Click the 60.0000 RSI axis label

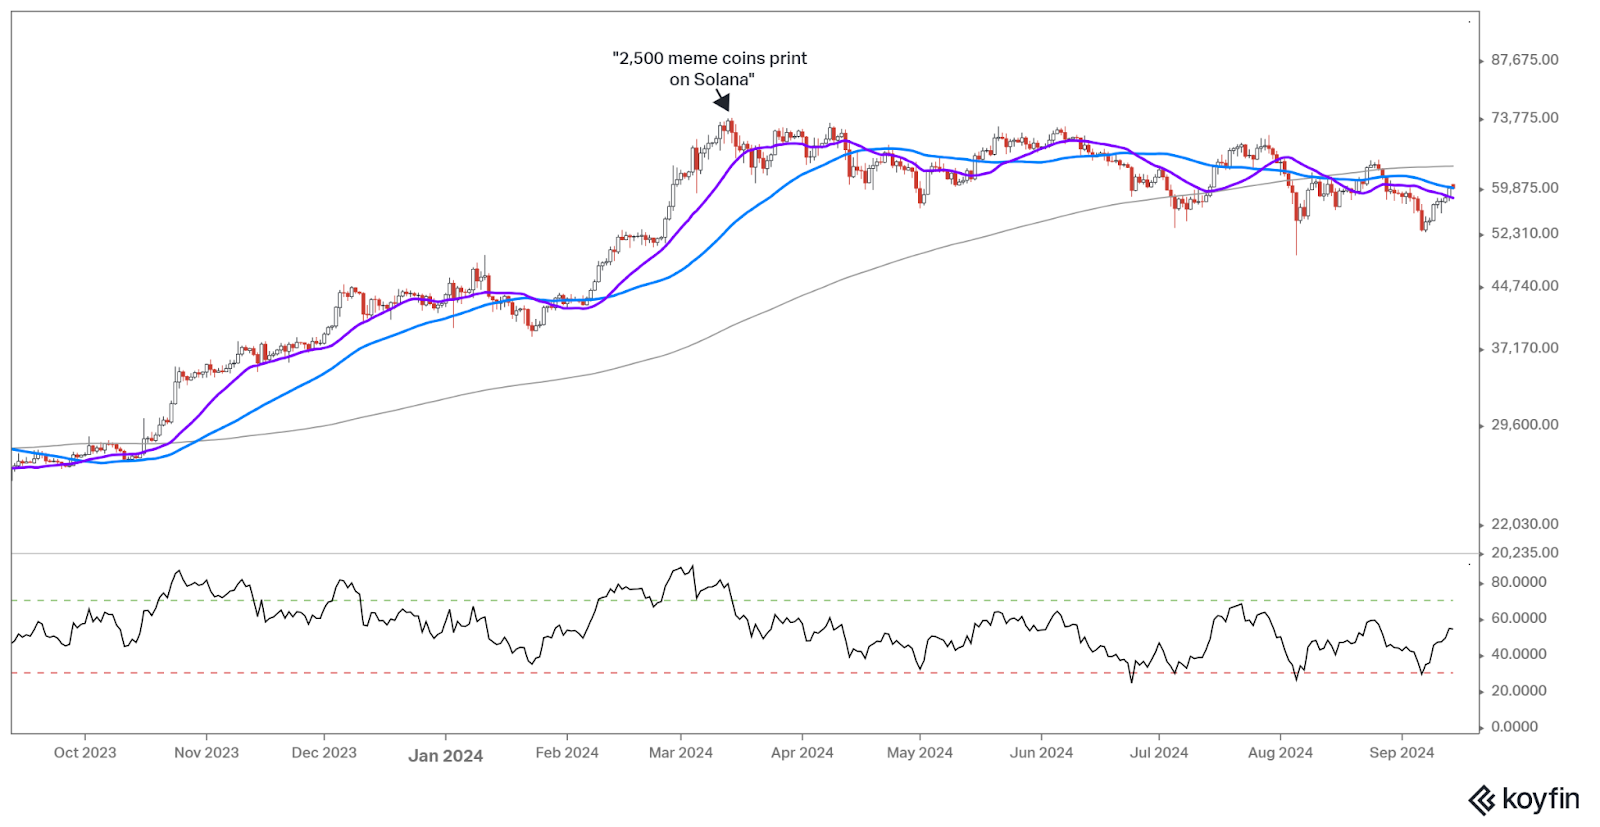click(x=1518, y=618)
